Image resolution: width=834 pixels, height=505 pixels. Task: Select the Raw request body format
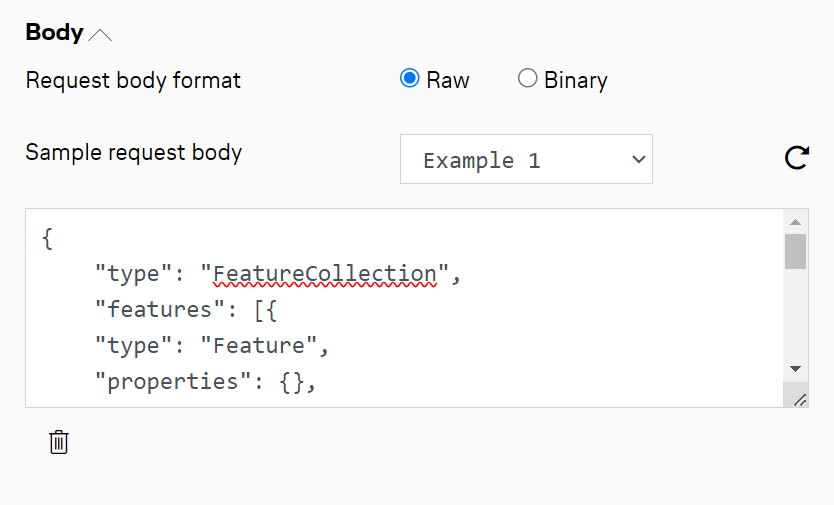(x=409, y=79)
